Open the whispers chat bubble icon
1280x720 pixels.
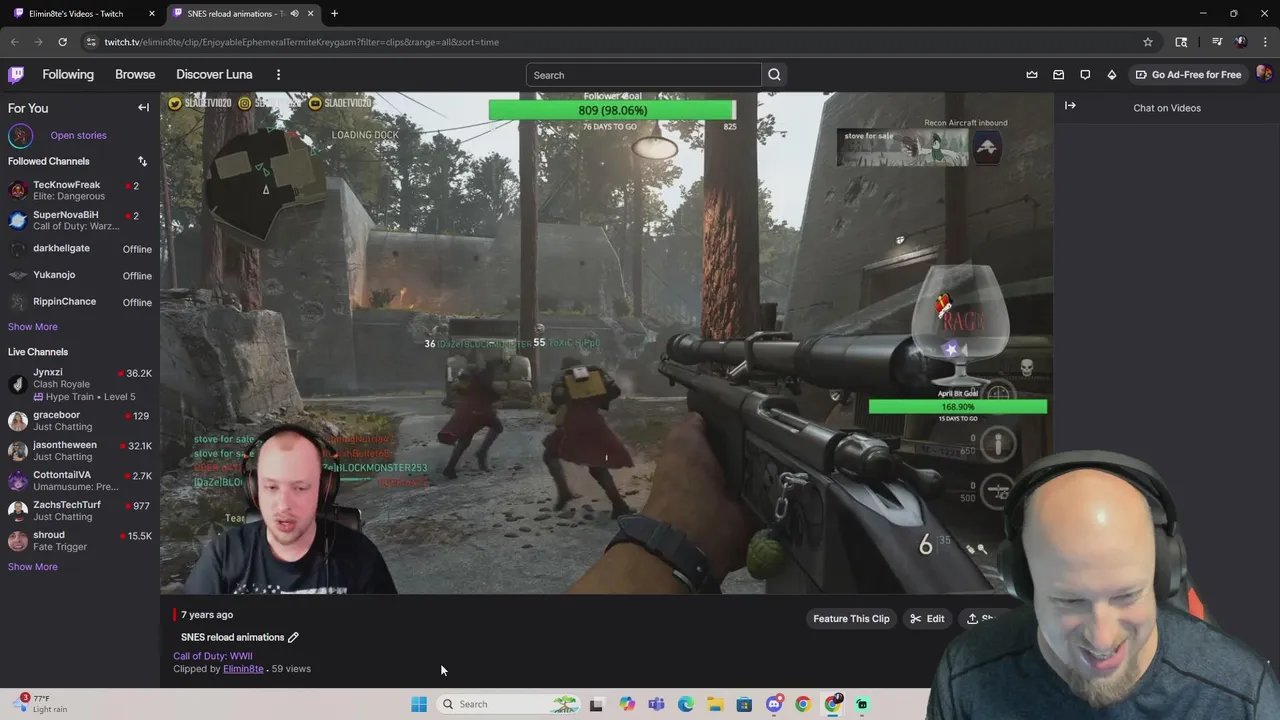tap(1085, 74)
